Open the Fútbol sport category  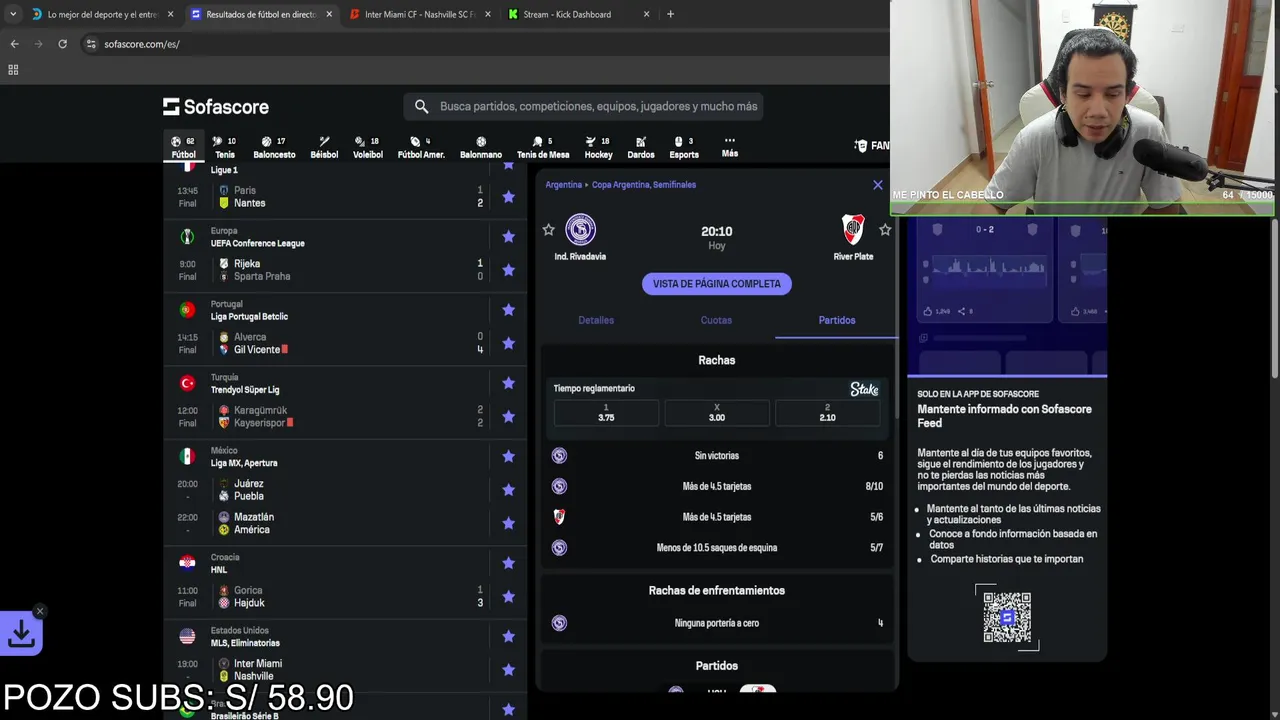[x=183, y=148]
